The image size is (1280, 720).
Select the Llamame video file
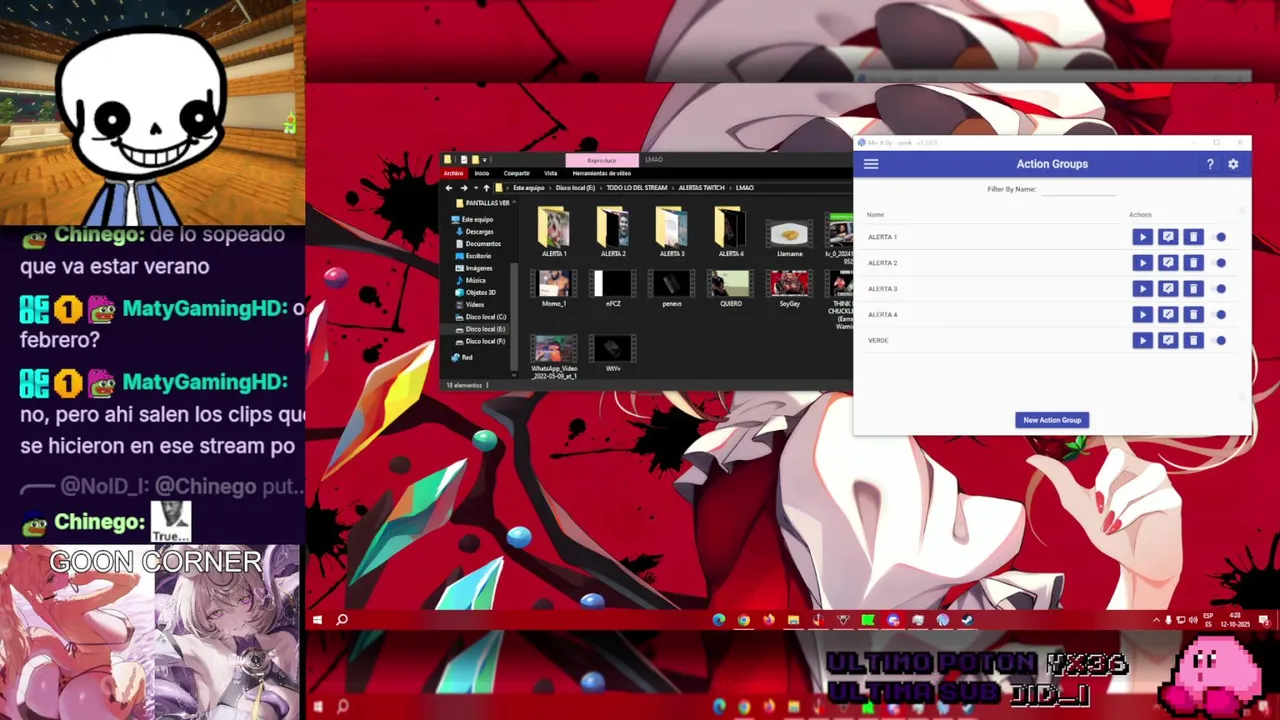(790, 238)
